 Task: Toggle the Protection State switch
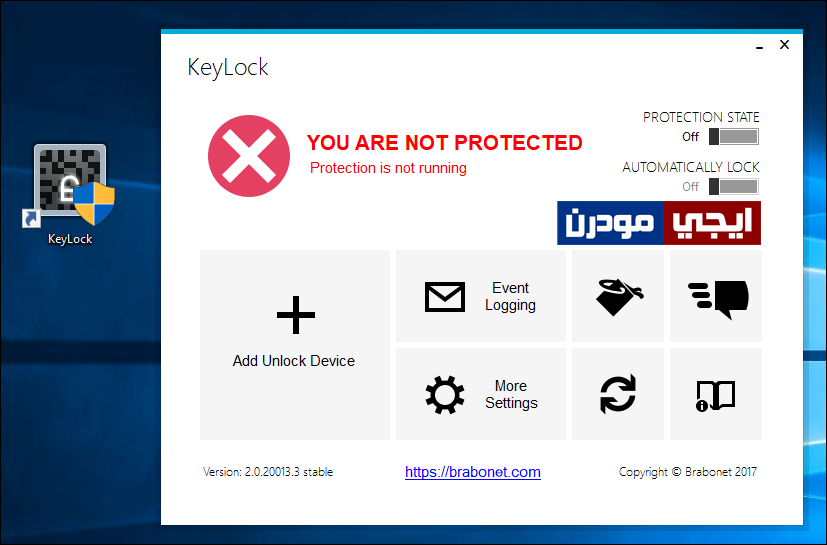(x=734, y=137)
